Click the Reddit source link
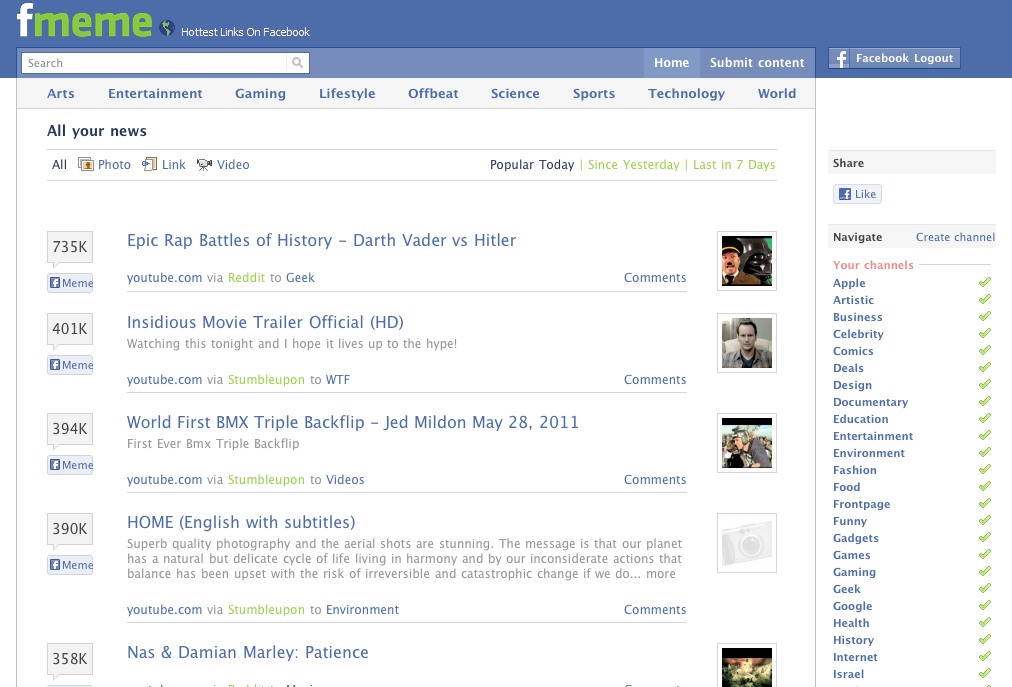The image size is (1012, 687). tap(247, 278)
